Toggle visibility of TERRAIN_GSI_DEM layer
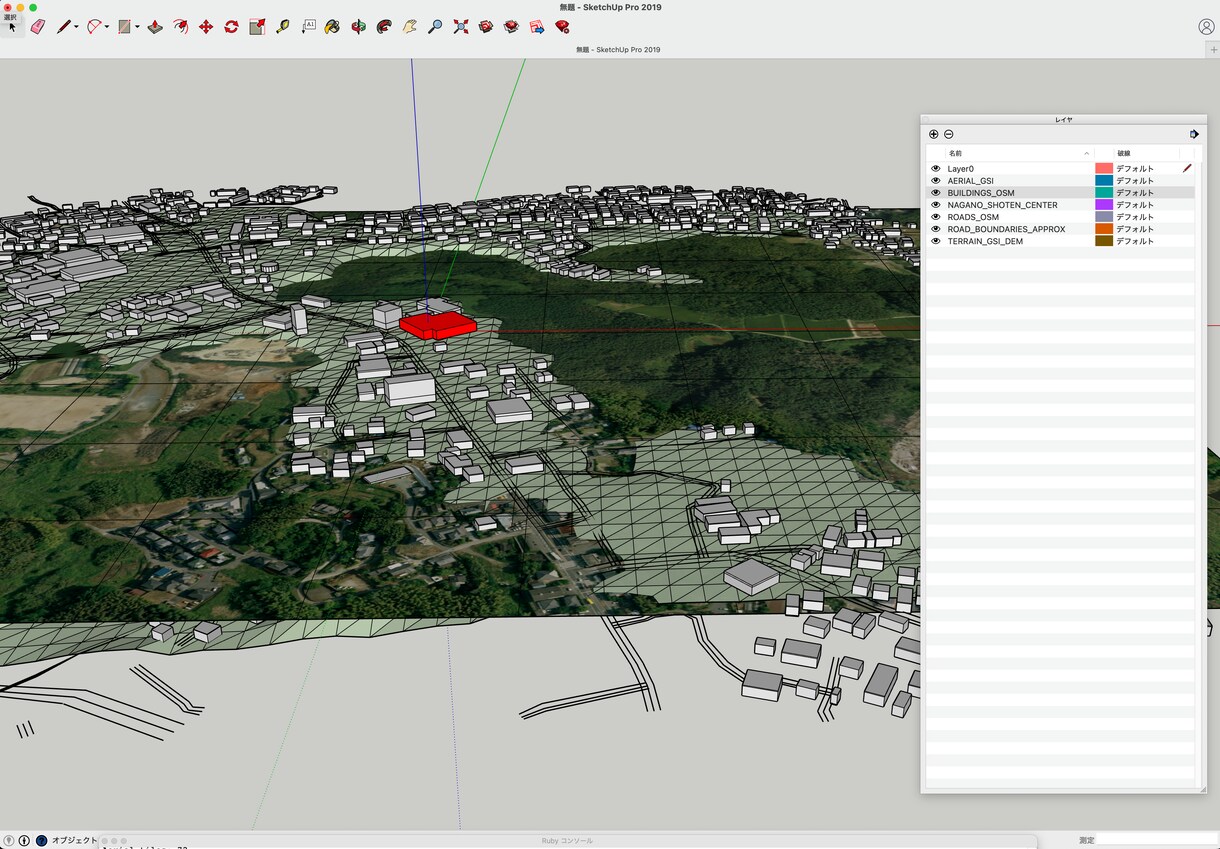The width and height of the screenshot is (1220, 849). pyautogui.click(x=936, y=241)
